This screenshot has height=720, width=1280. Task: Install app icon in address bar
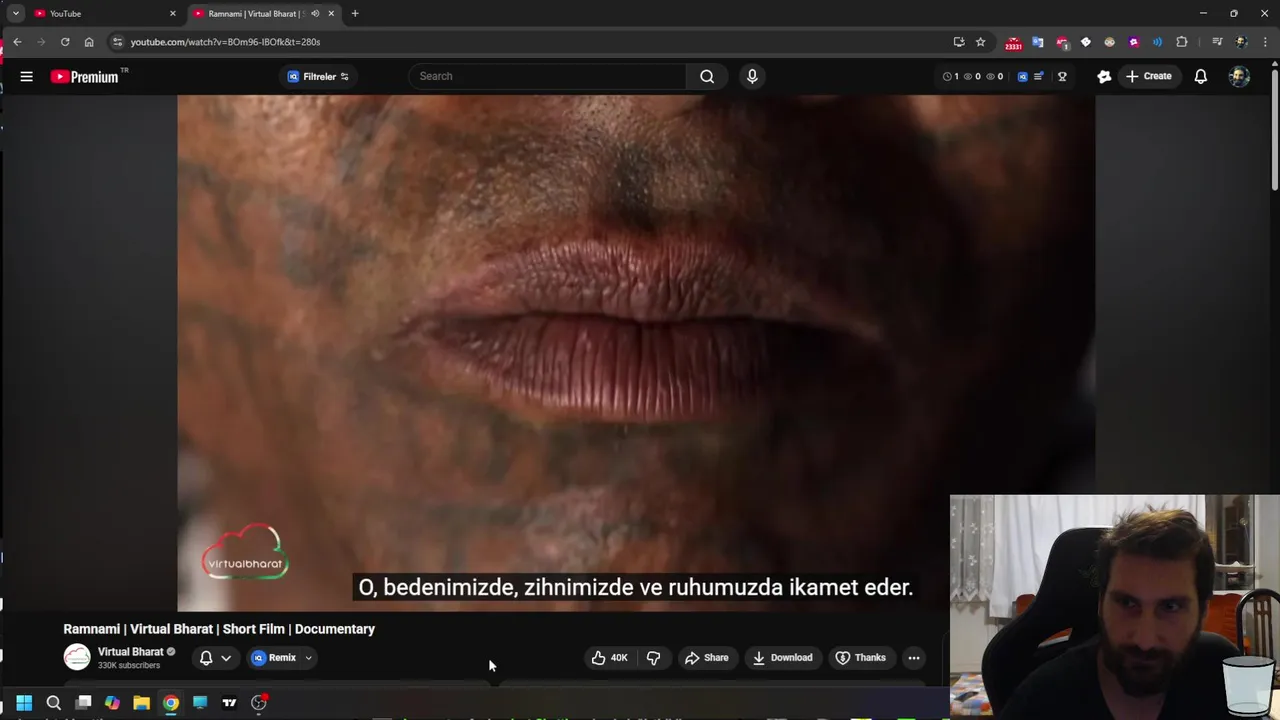click(959, 42)
